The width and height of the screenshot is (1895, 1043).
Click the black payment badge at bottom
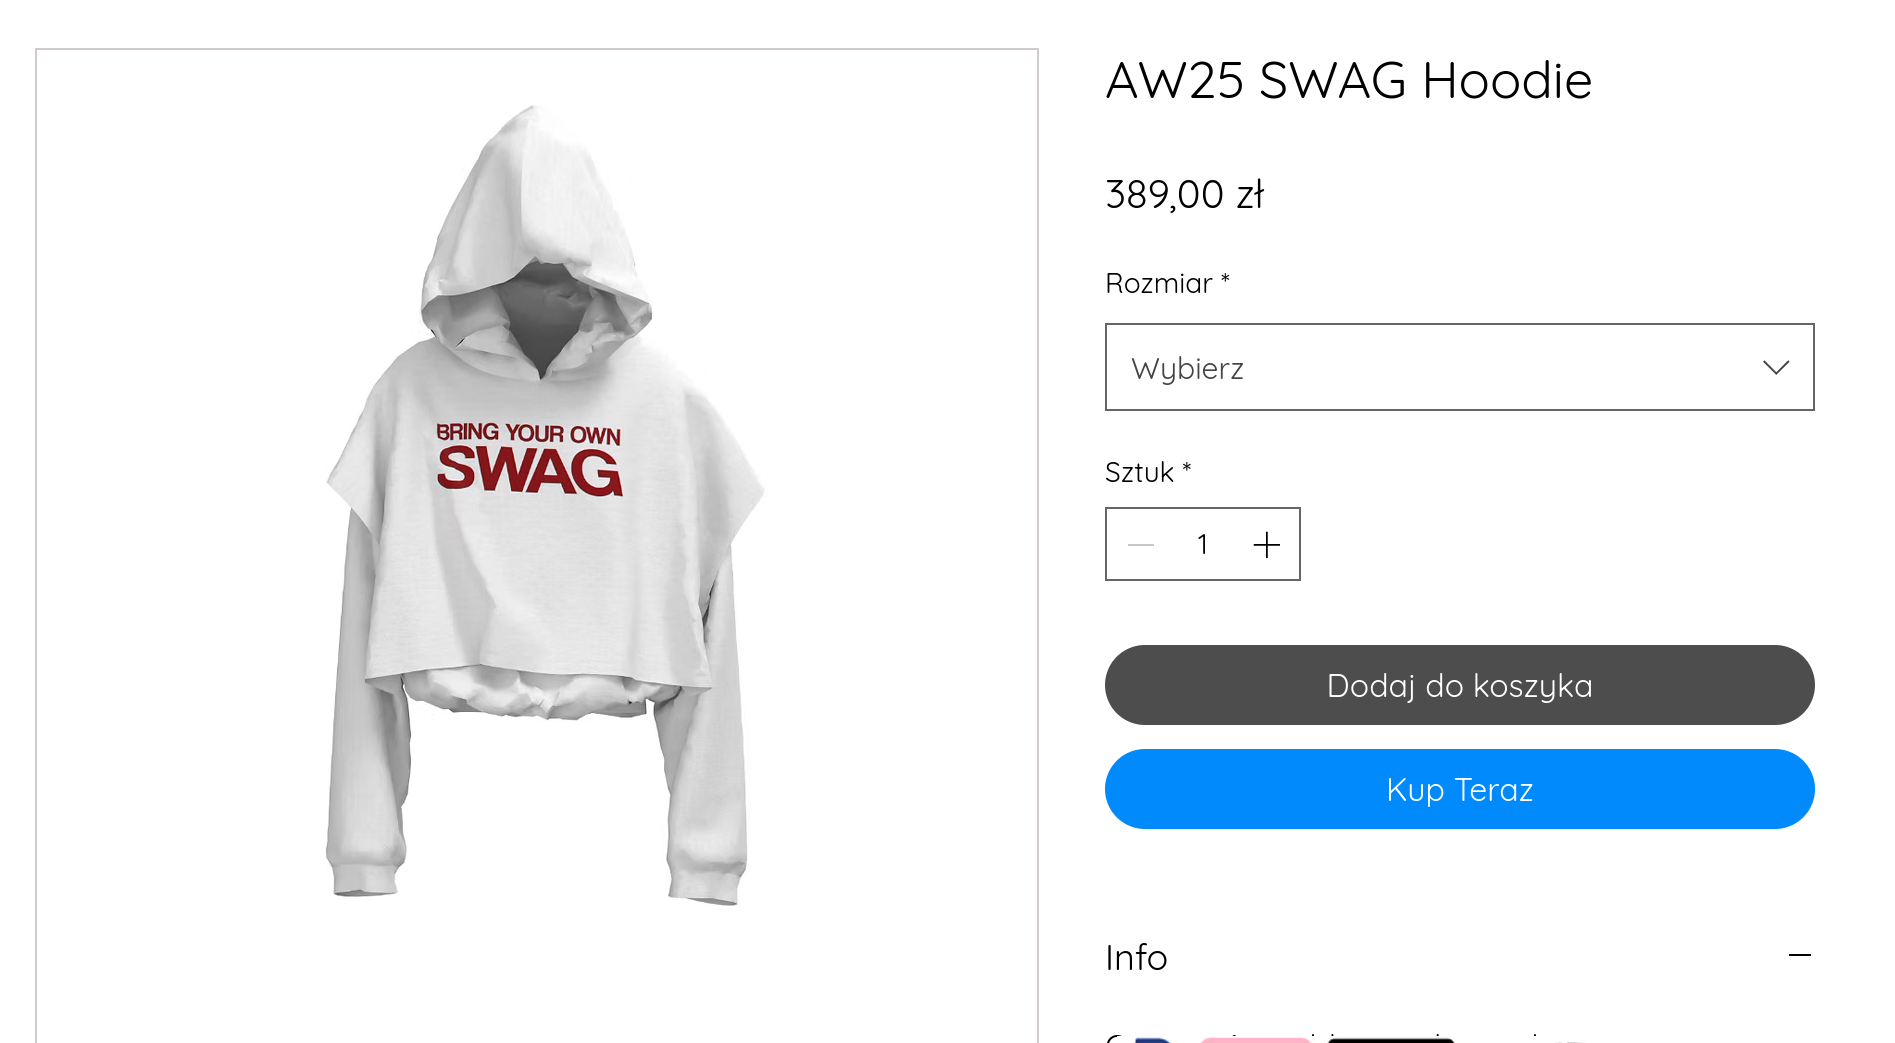coord(1391,1040)
